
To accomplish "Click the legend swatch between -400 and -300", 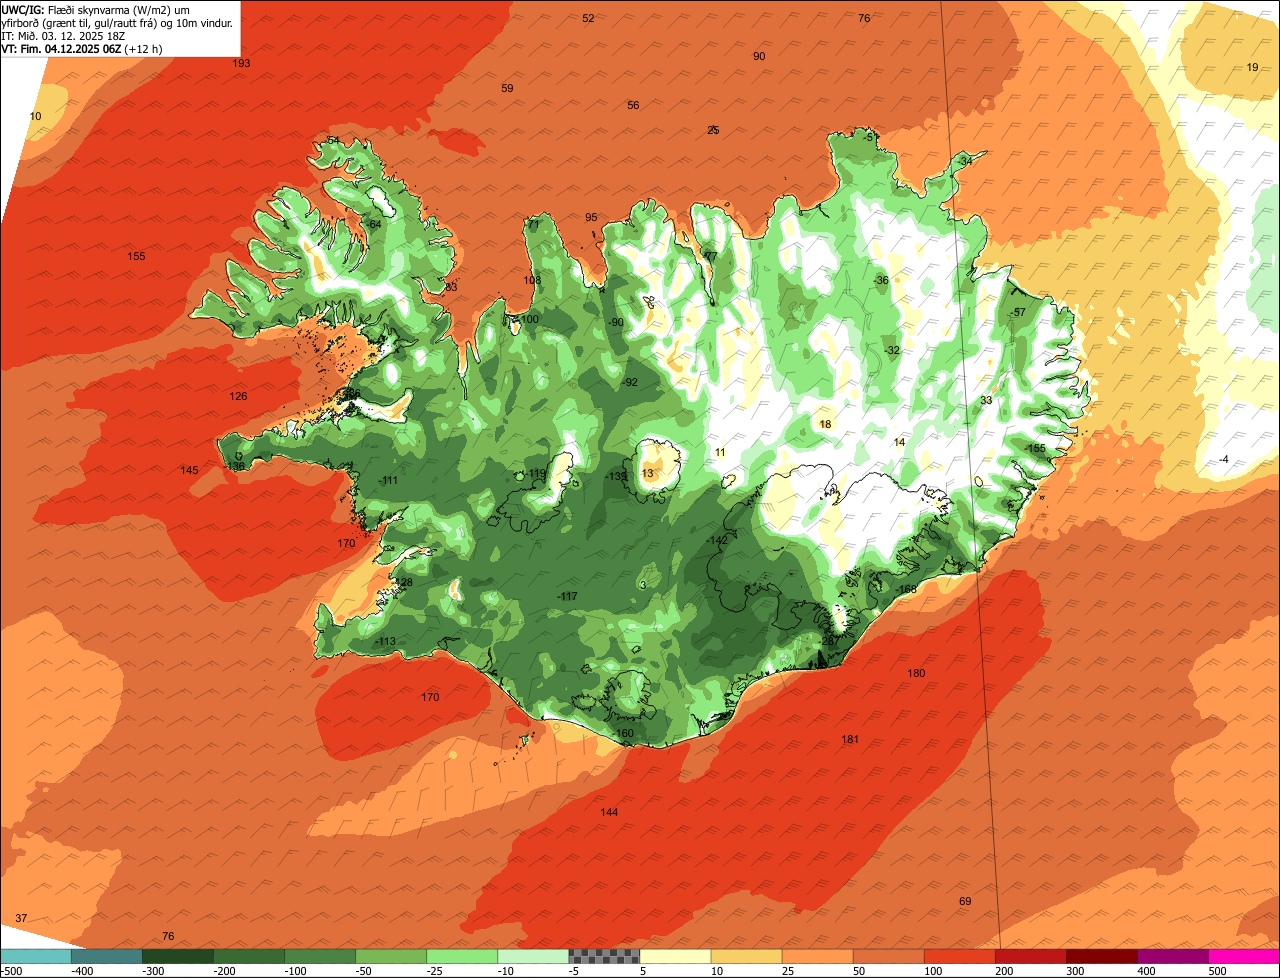I will pos(106,956).
